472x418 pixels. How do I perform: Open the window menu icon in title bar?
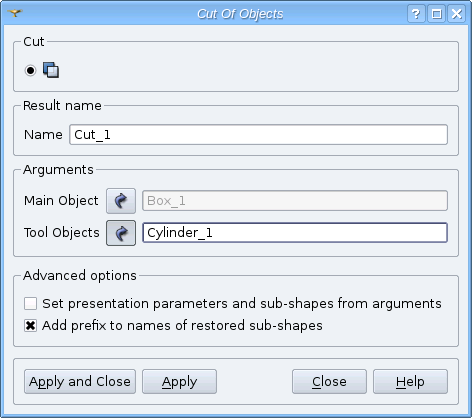click(x=15, y=13)
